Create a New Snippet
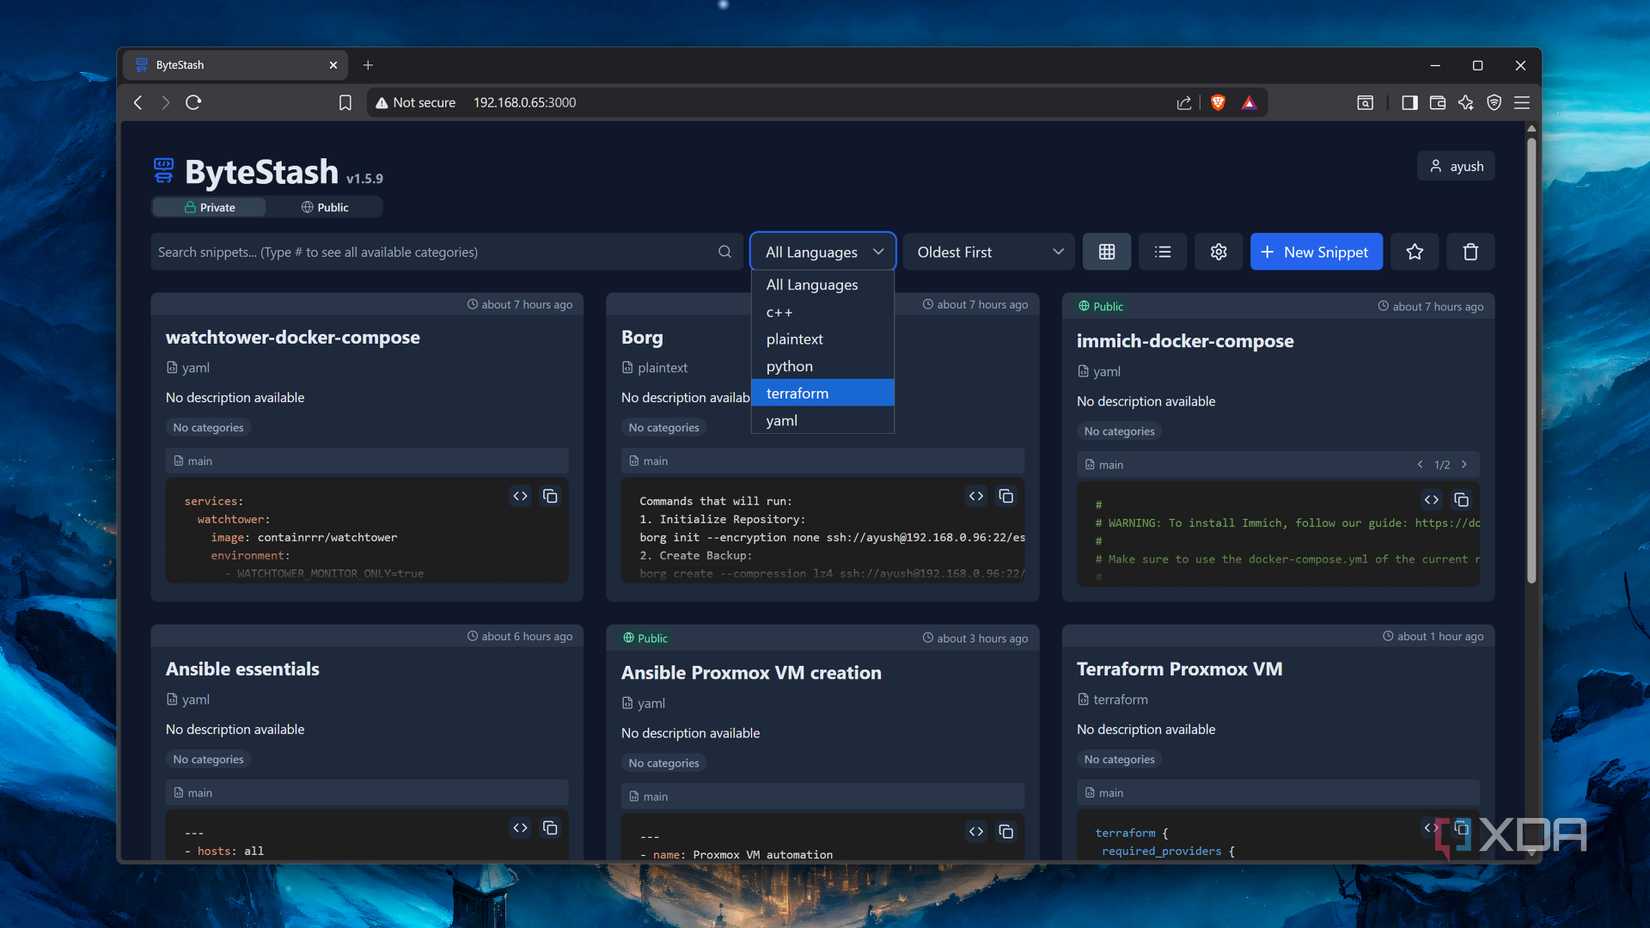Image resolution: width=1650 pixels, height=928 pixels. pyautogui.click(x=1316, y=251)
